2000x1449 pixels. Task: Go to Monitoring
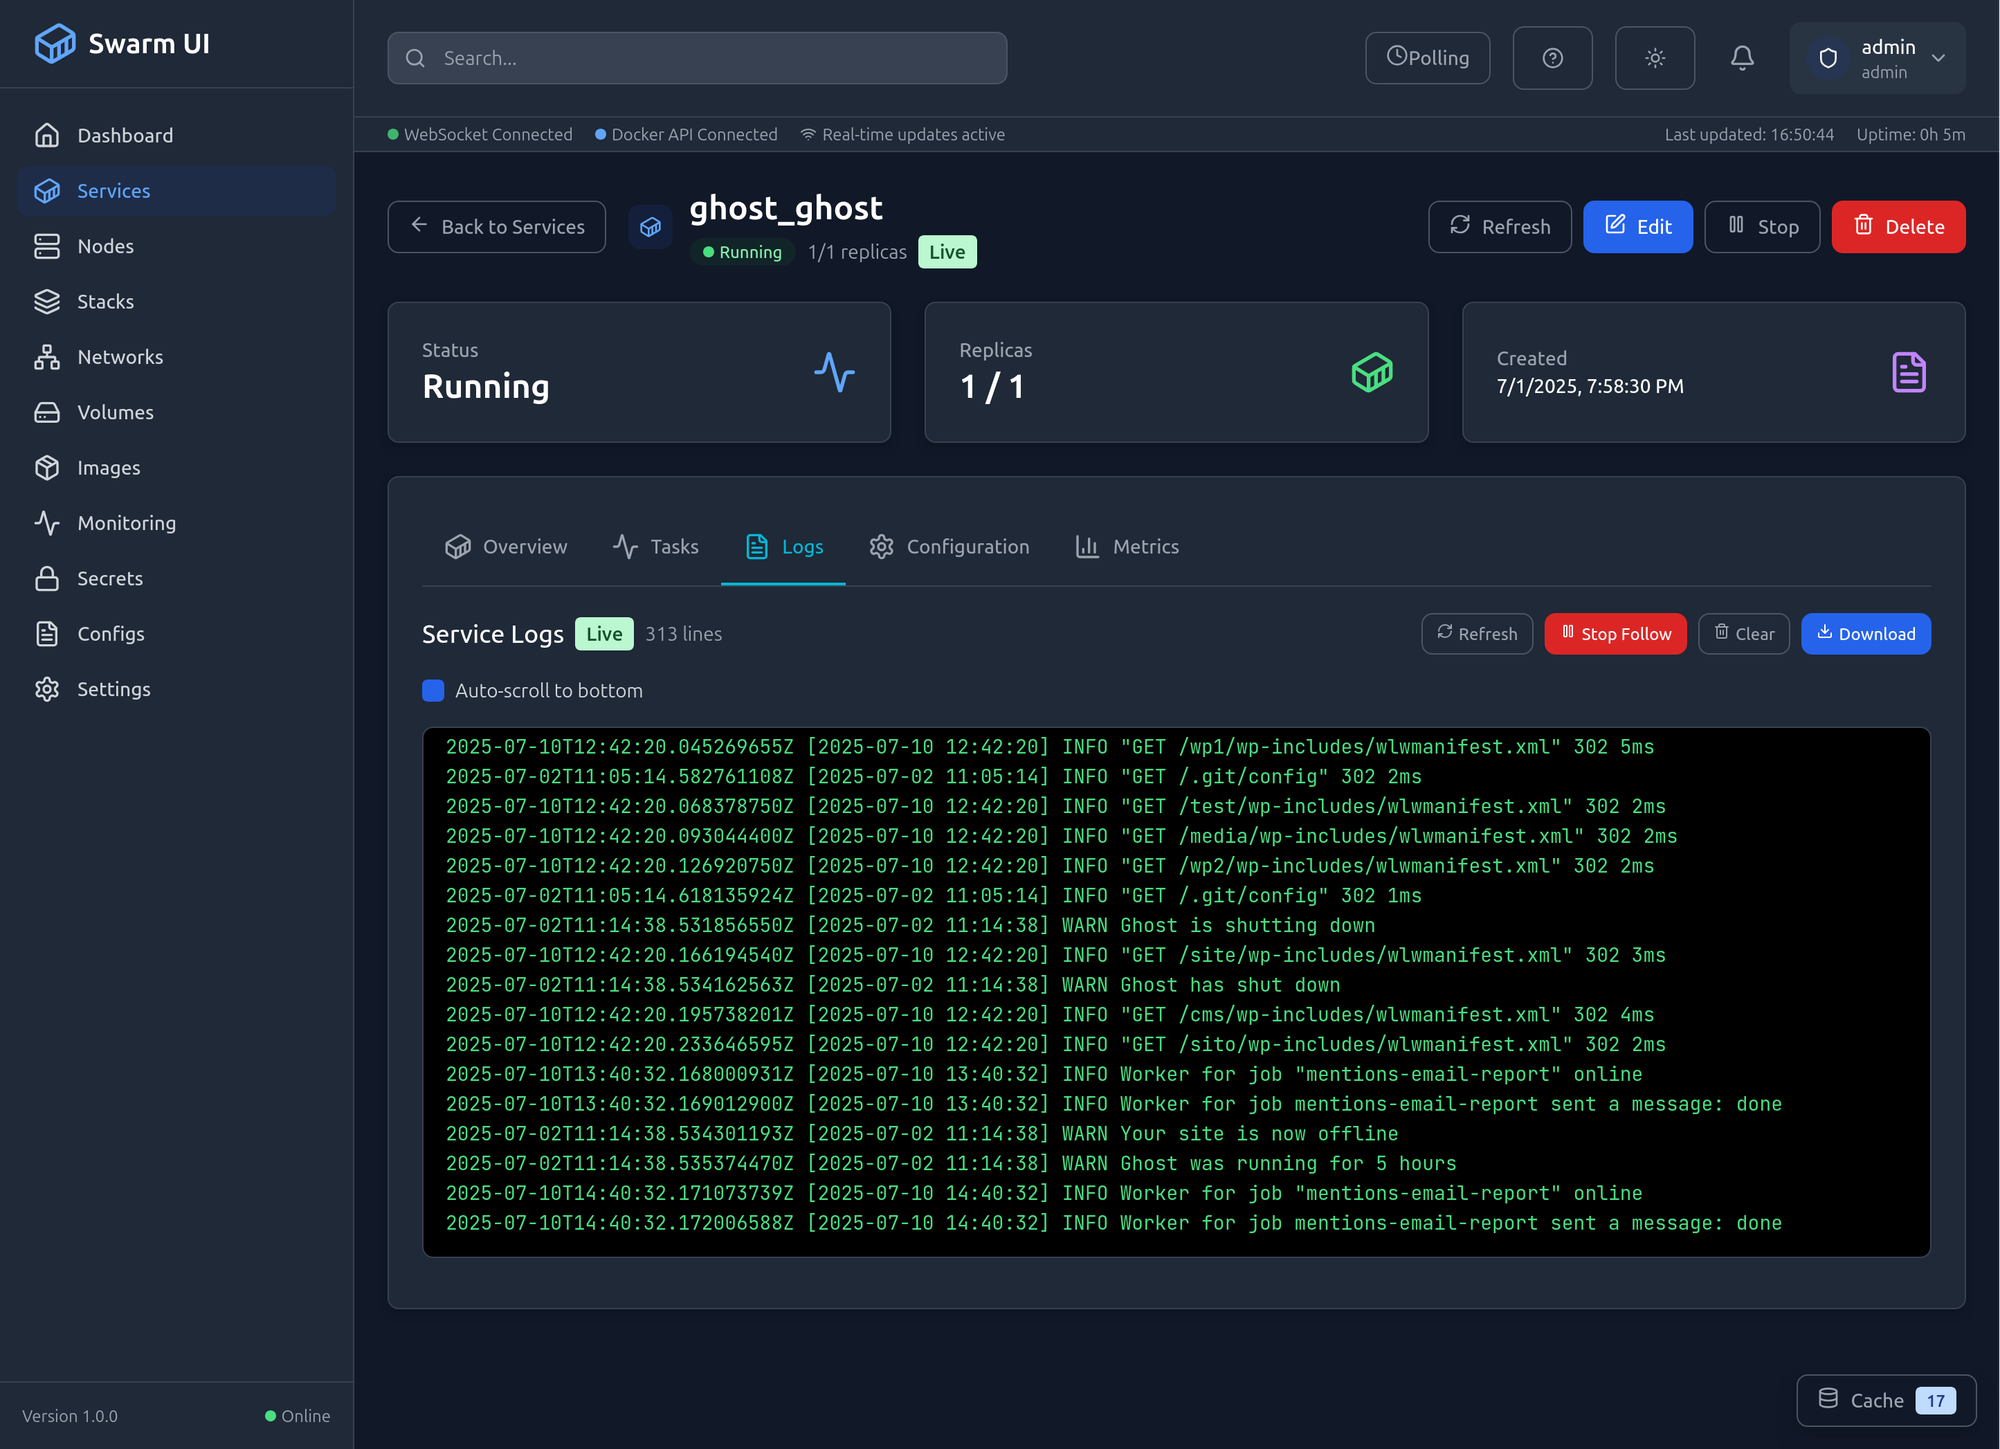point(176,523)
